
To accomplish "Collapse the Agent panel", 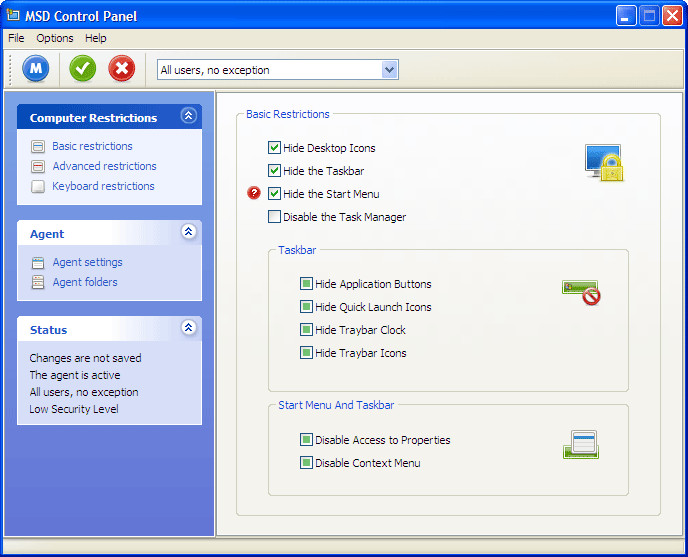I will (188, 232).
